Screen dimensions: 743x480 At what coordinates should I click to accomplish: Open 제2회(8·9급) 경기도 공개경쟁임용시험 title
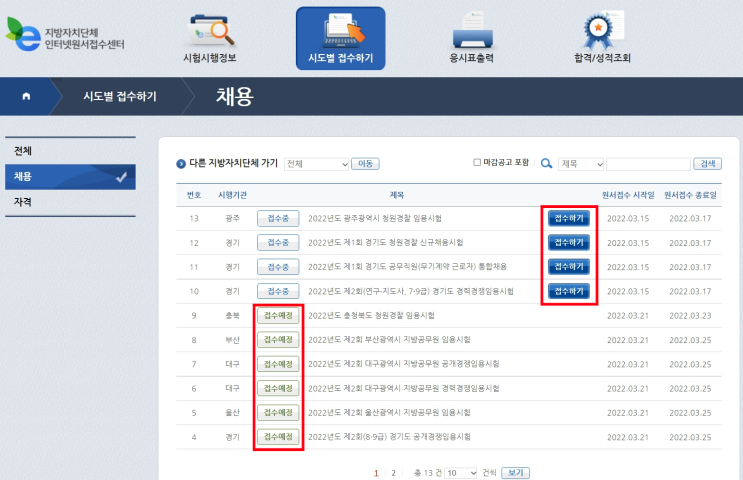point(390,437)
